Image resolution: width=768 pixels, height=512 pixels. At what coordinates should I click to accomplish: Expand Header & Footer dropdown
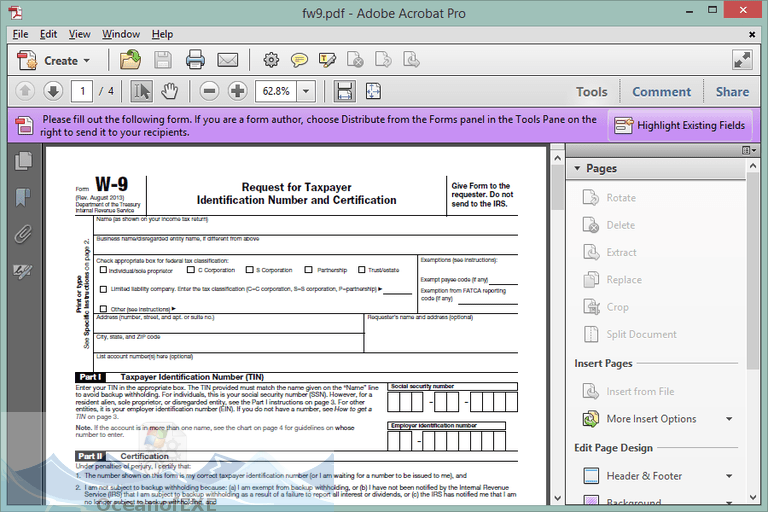[729, 476]
